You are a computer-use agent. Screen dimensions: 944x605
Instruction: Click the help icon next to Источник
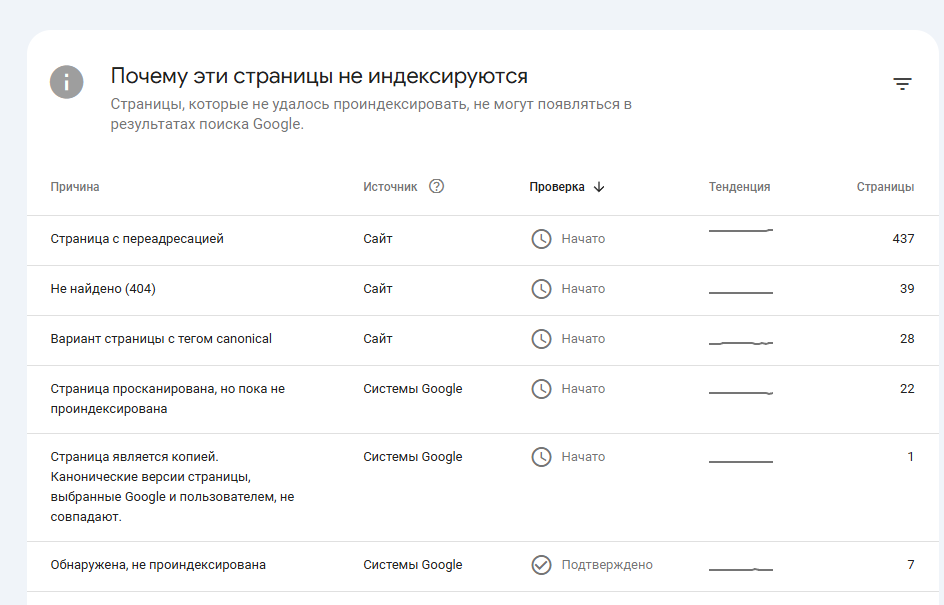(436, 186)
